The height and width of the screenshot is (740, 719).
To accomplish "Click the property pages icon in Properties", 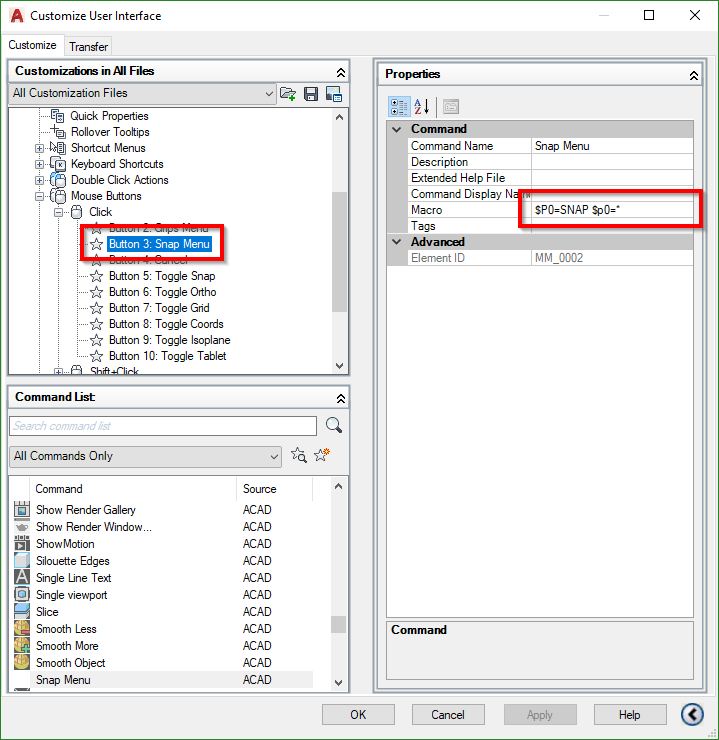I will pyautogui.click(x=451, y=107).
